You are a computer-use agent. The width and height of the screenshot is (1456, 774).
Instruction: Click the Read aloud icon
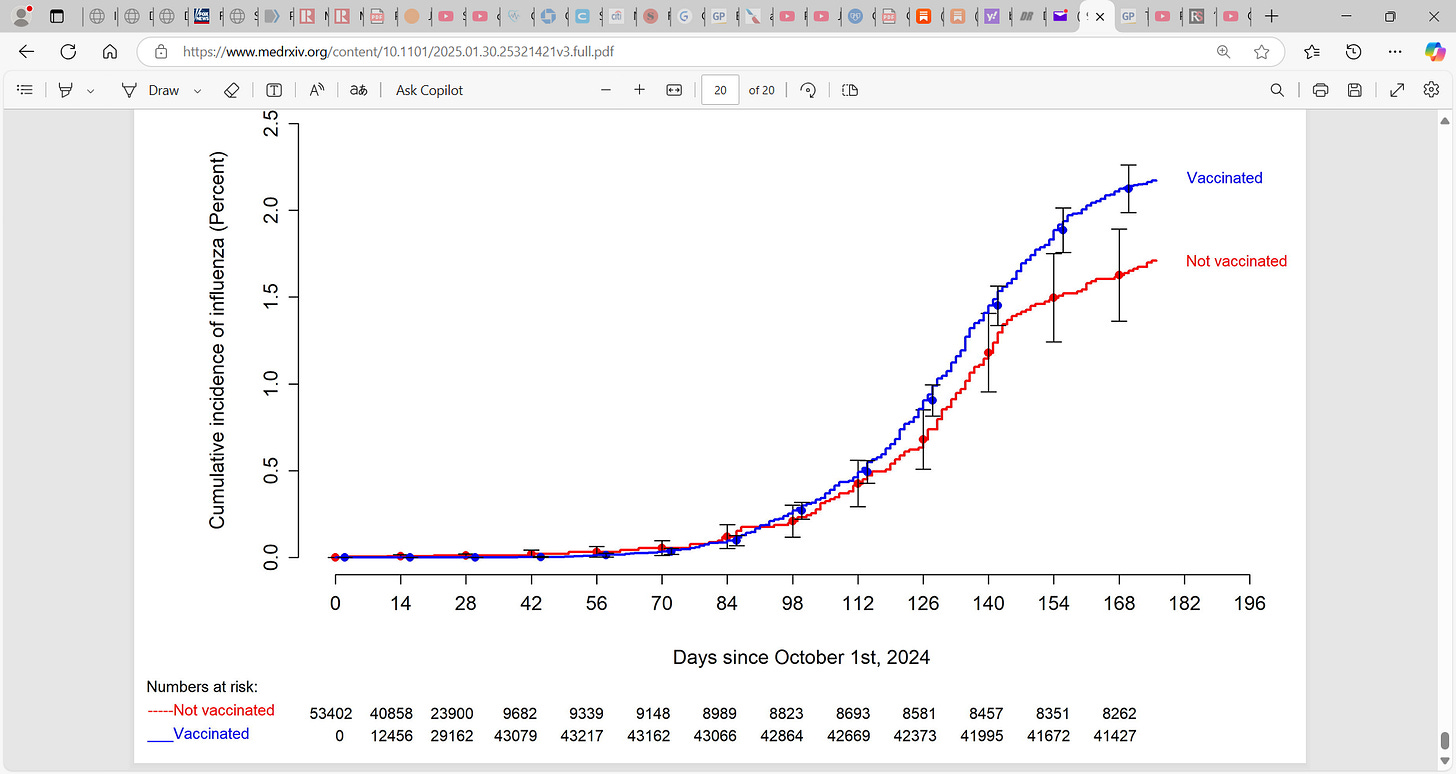tap(317, 90)
